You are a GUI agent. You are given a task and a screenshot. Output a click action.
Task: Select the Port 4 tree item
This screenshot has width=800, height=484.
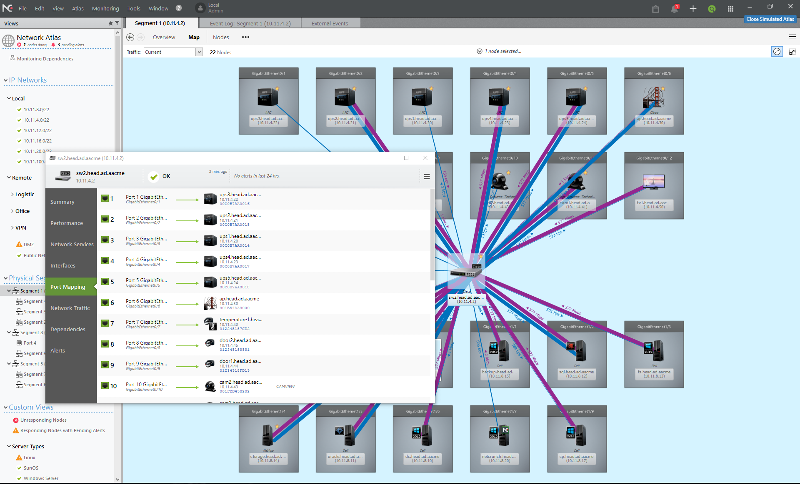[x=30, y=343]
